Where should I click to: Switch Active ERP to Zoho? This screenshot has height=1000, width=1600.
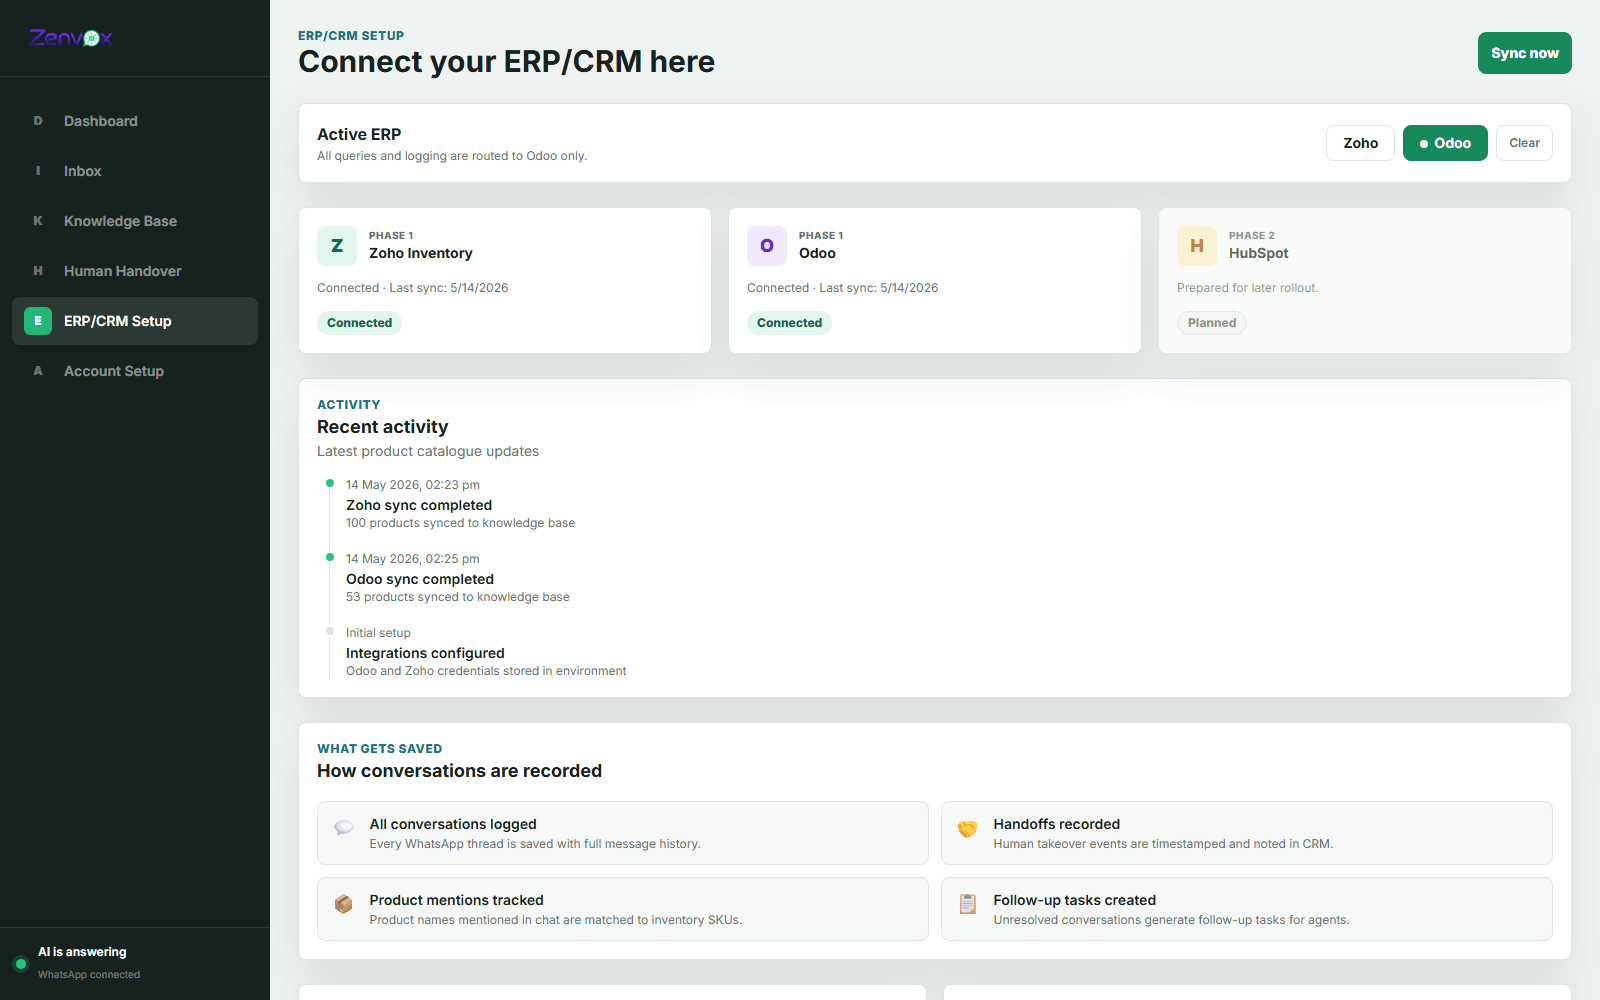1360,143
